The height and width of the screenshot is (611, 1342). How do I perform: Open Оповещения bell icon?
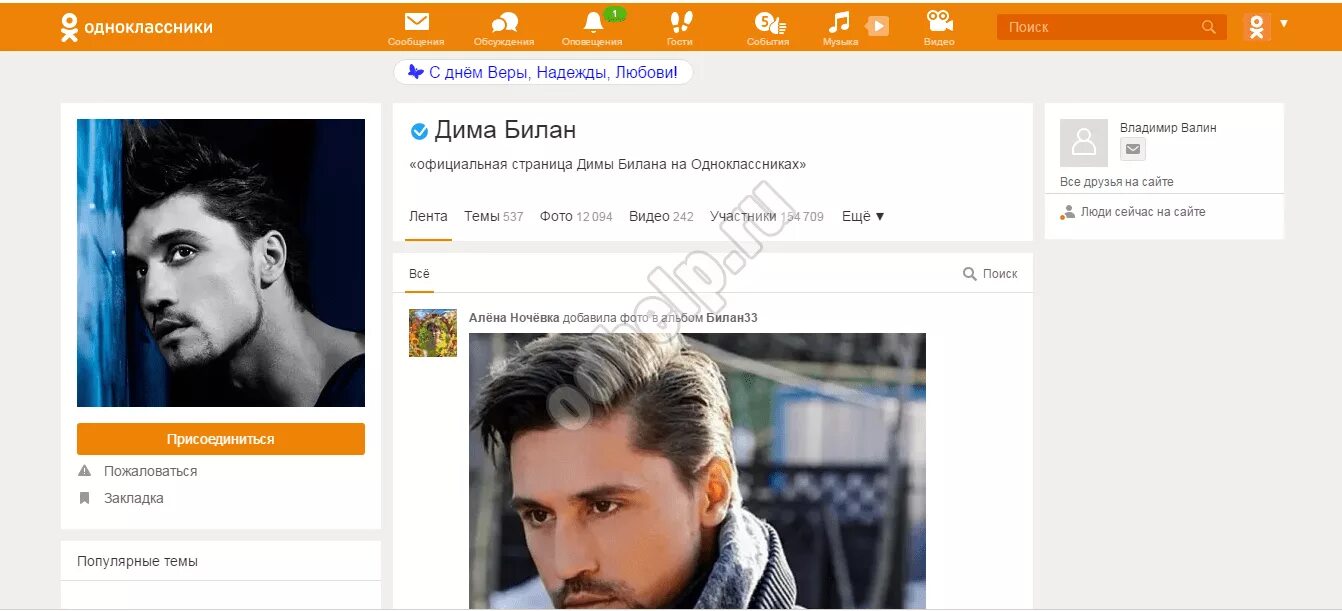point(593,22)
